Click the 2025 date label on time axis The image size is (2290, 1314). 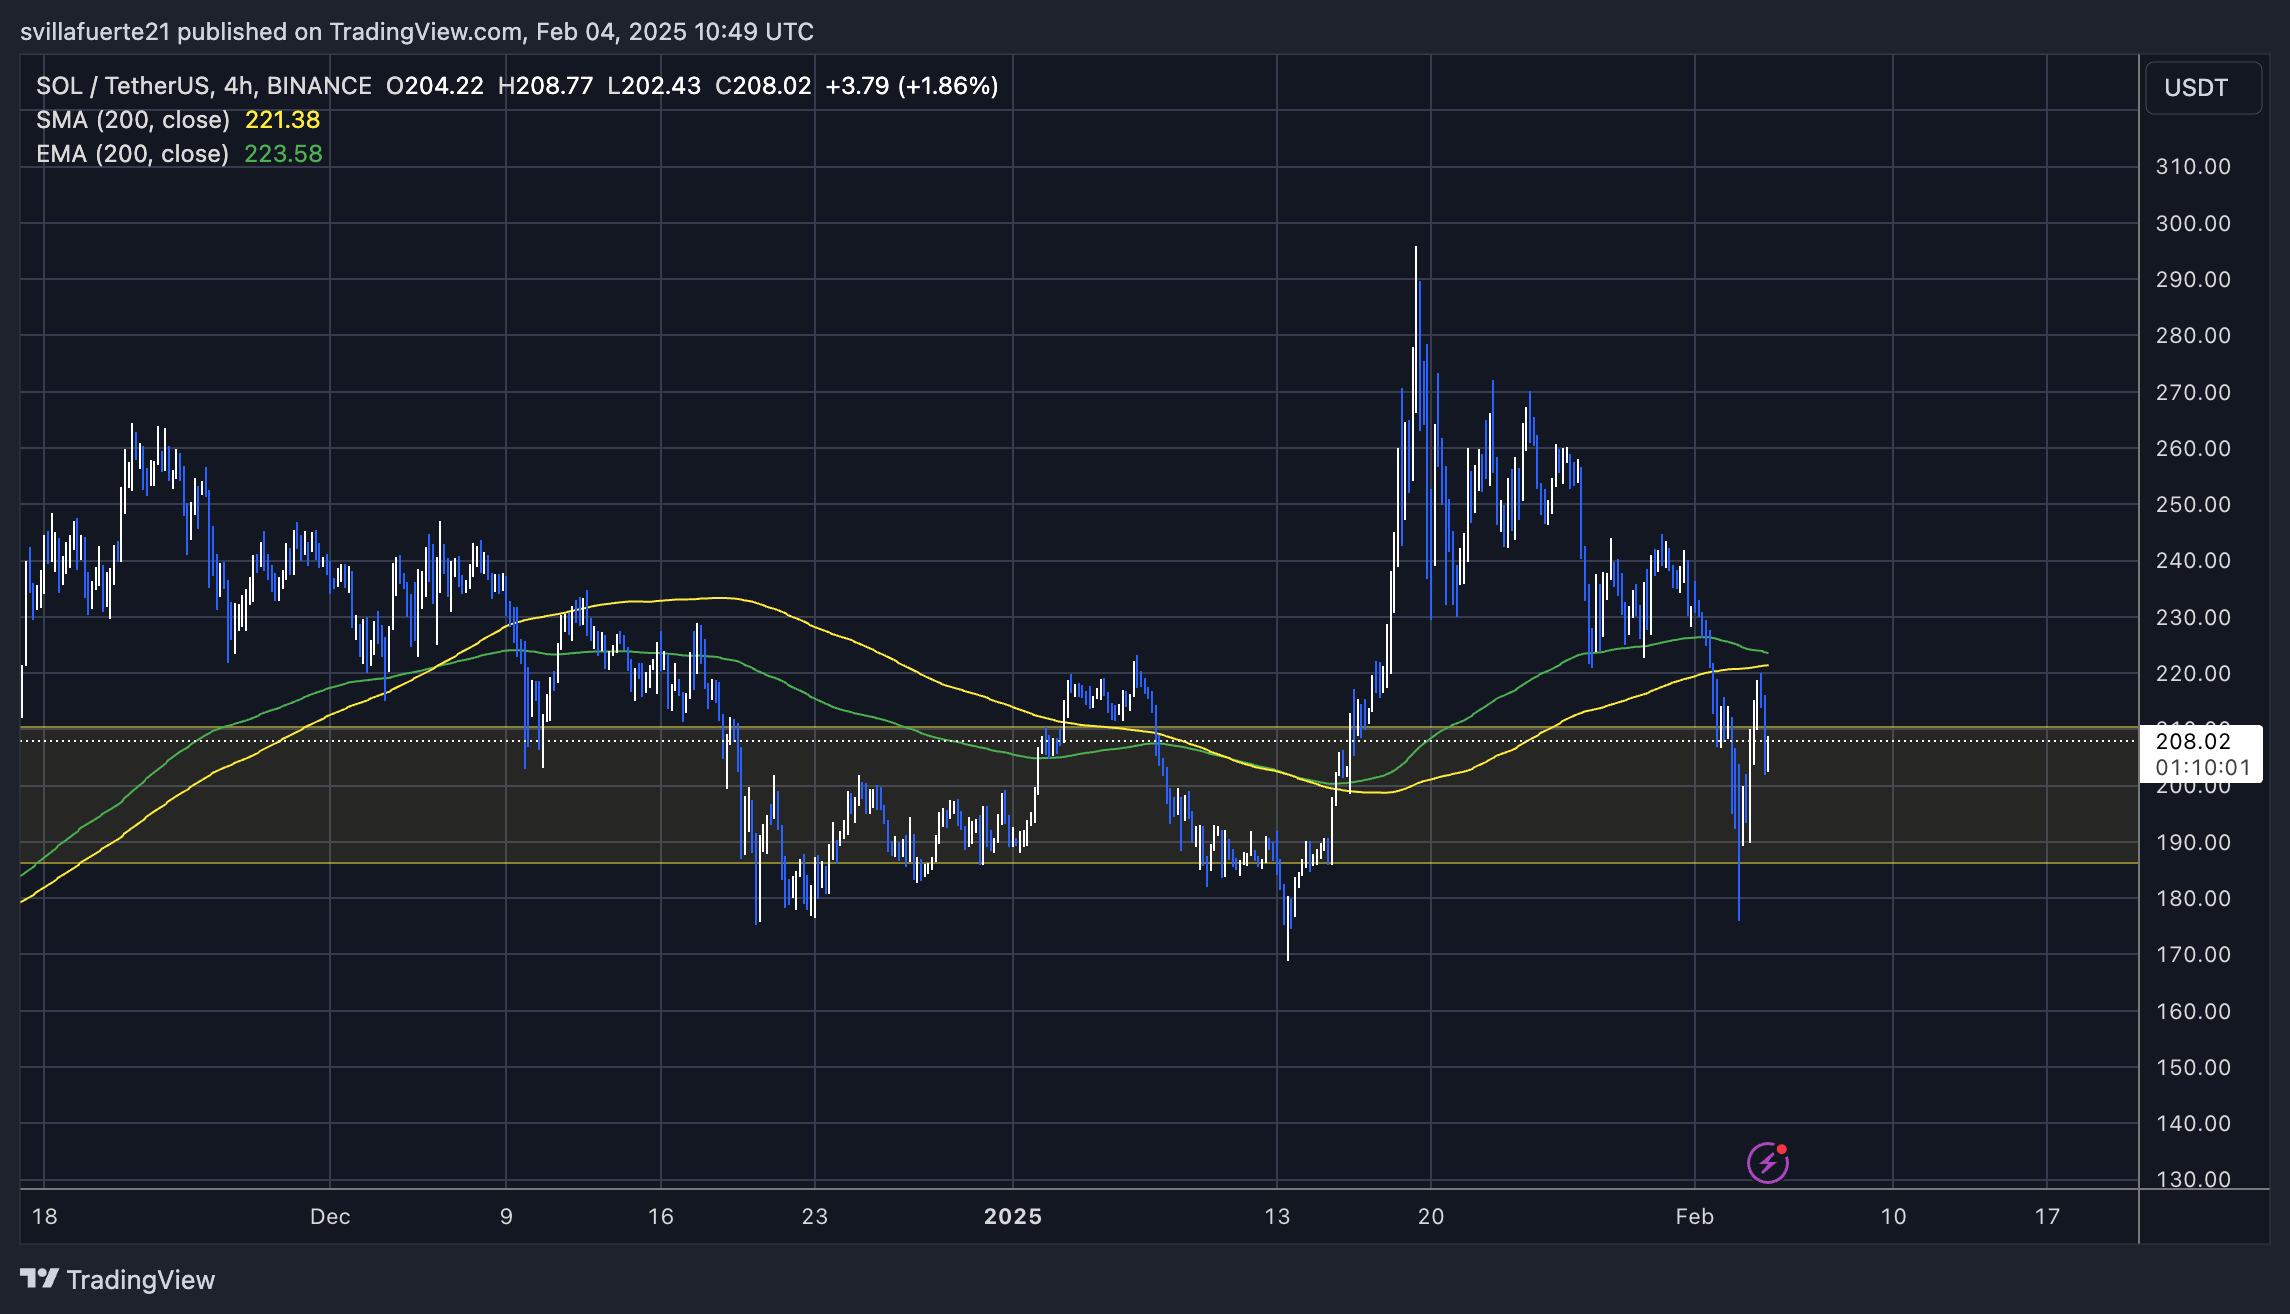pyautogui.click(x=1013, y=1216)
